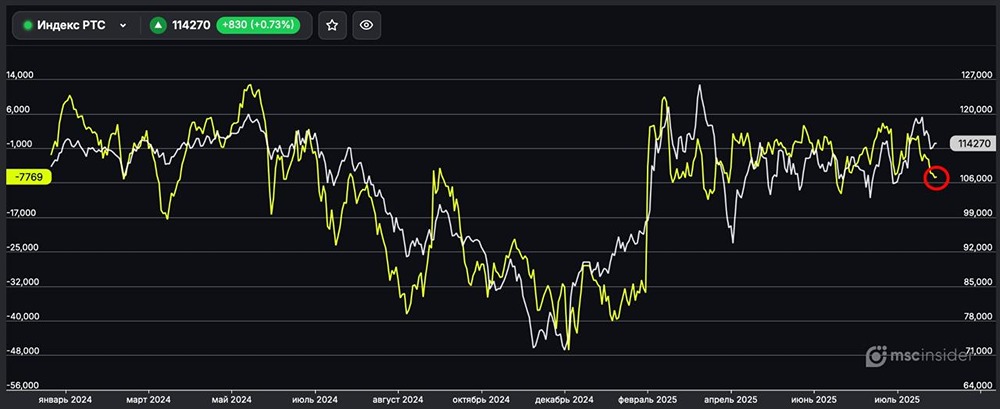Click the star favorite icon
Screen dimensions: 1000x409
pos(332,25)
